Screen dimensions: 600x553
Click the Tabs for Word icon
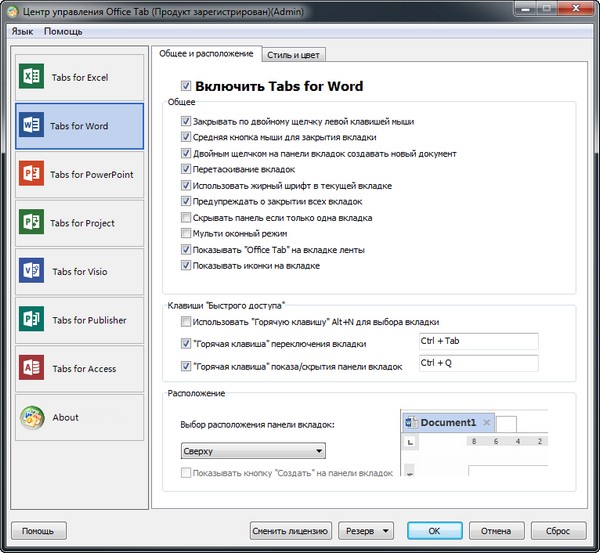click(31, 126)
